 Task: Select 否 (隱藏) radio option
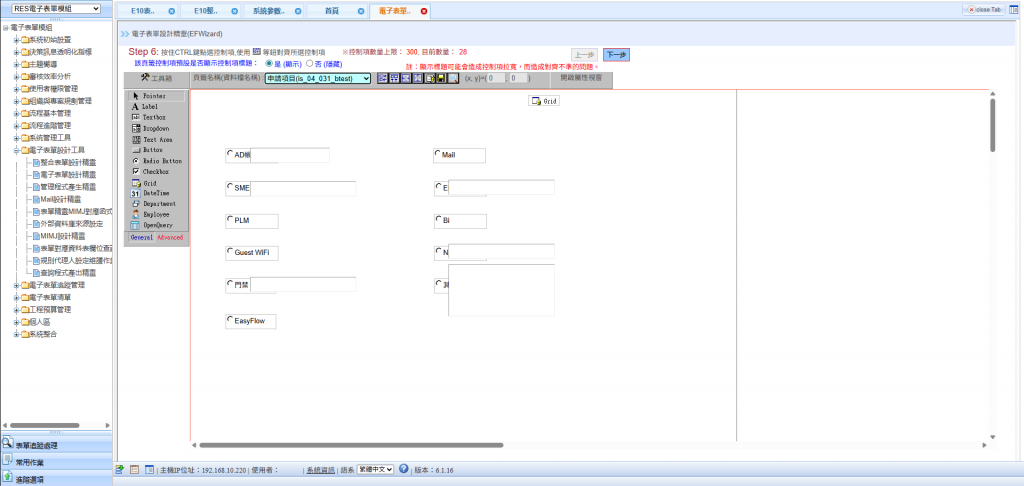(310, 64)
